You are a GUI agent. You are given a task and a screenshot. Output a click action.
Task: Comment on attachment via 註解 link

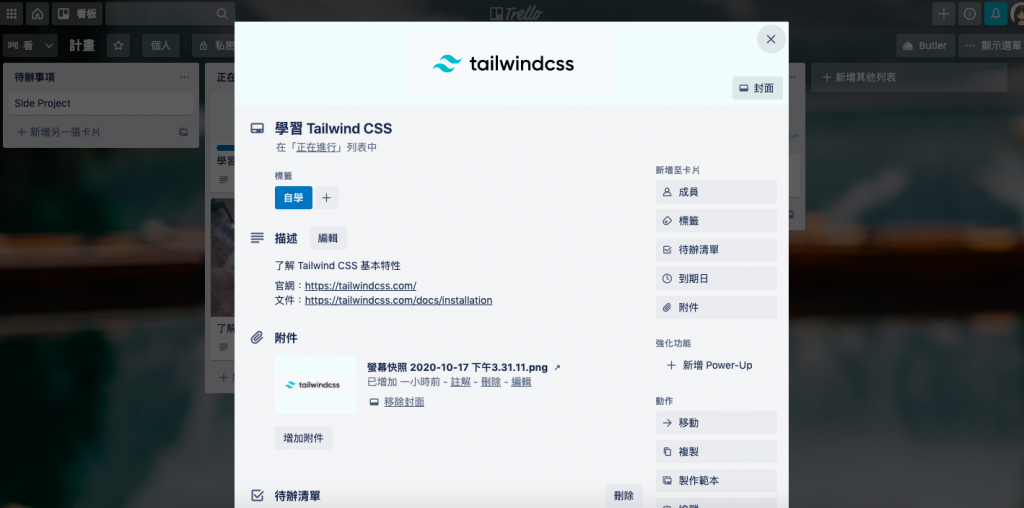(460, 382)
